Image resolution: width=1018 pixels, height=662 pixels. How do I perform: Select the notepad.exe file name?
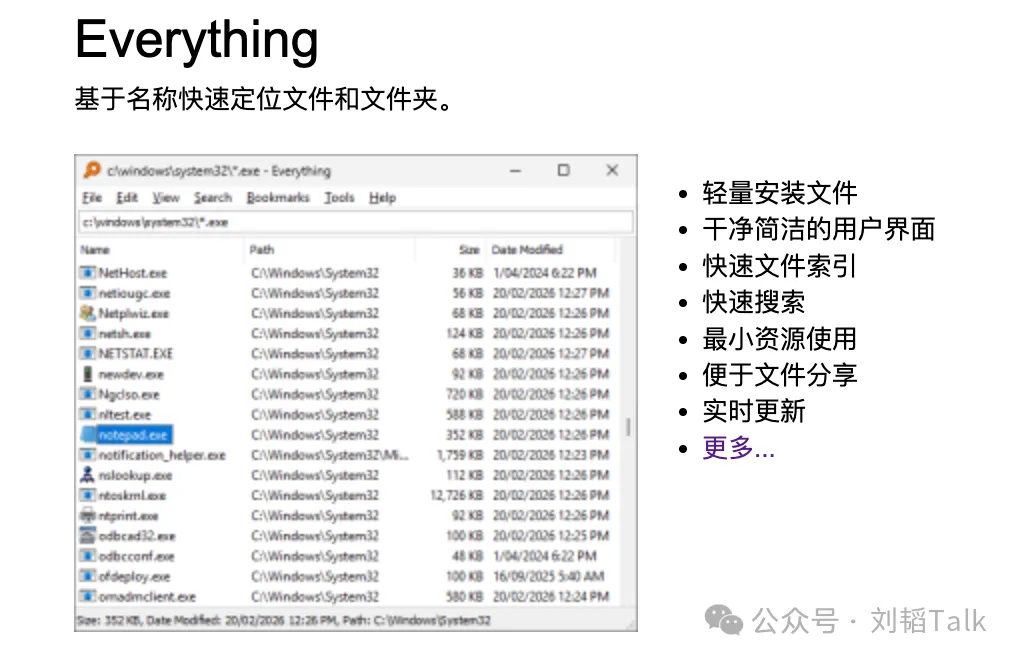(x=133, y=435)
